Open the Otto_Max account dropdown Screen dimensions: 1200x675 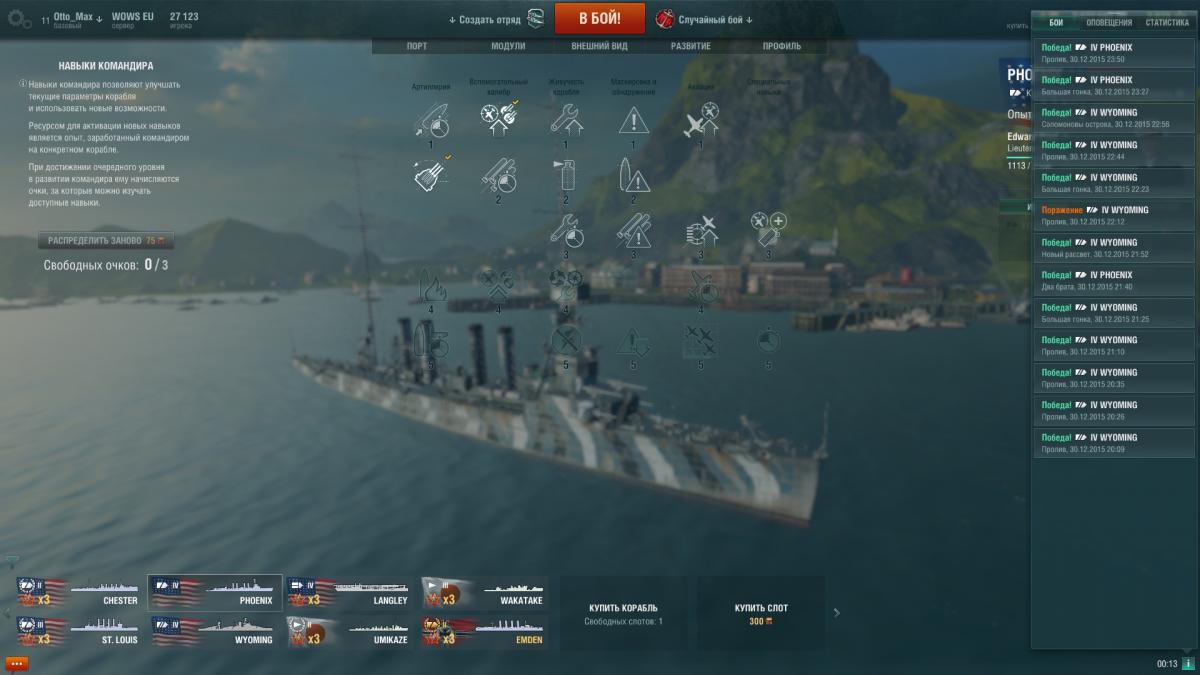(79, 17)
